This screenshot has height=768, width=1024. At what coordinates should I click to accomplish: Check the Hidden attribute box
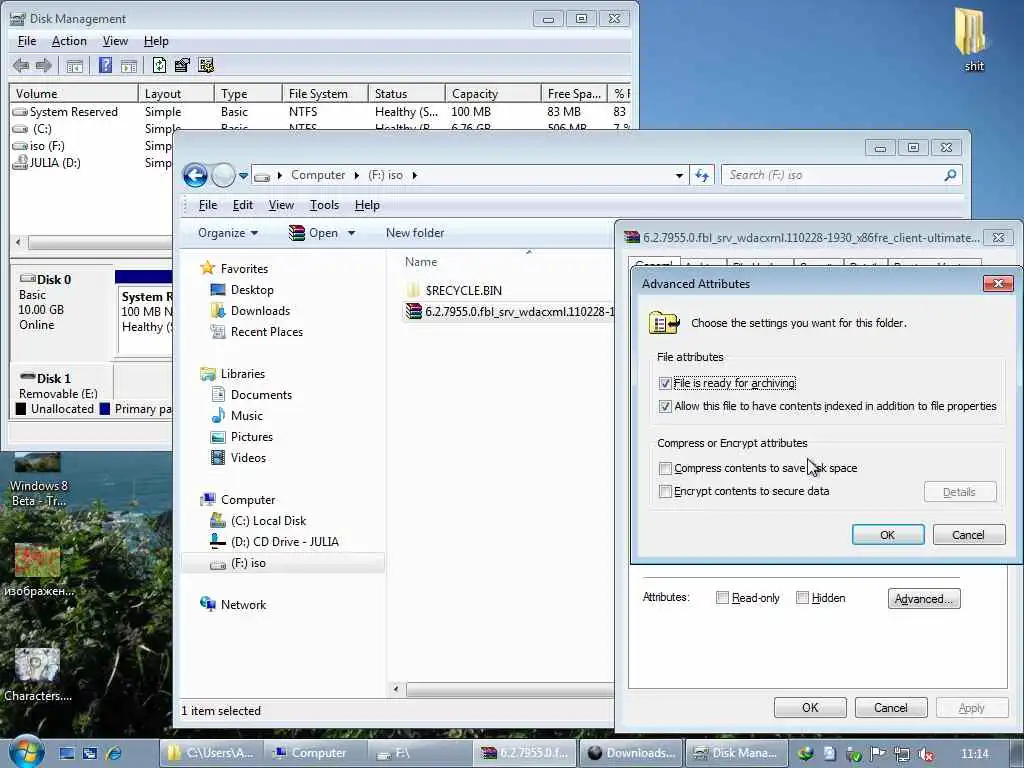(802, 598)
